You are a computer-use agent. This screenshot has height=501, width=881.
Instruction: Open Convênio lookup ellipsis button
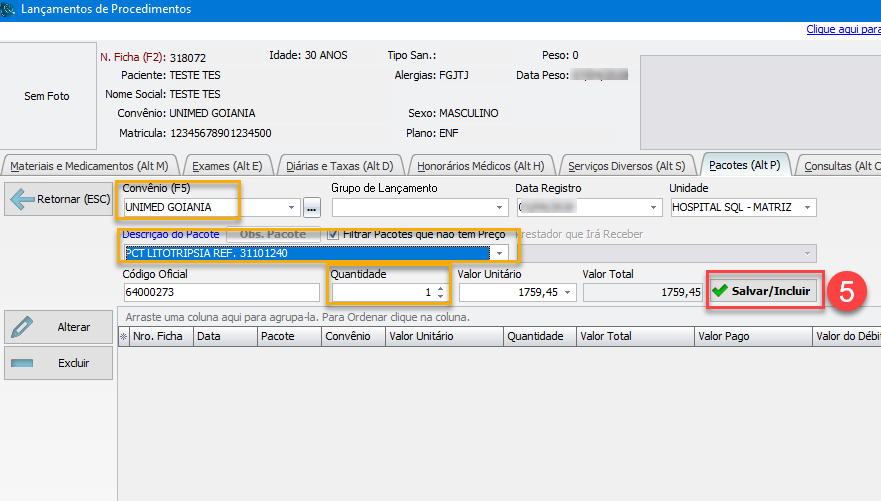(311, 208)
